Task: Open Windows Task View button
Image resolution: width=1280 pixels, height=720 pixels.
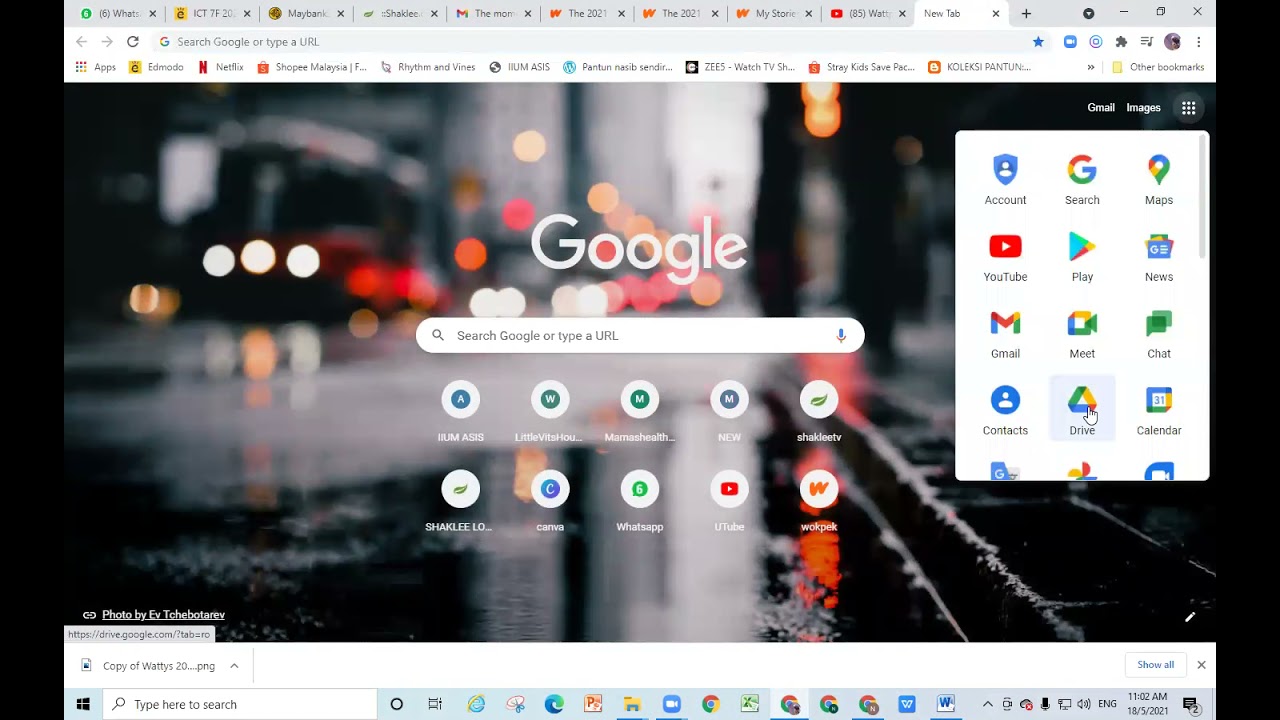Action: point(435,704)
